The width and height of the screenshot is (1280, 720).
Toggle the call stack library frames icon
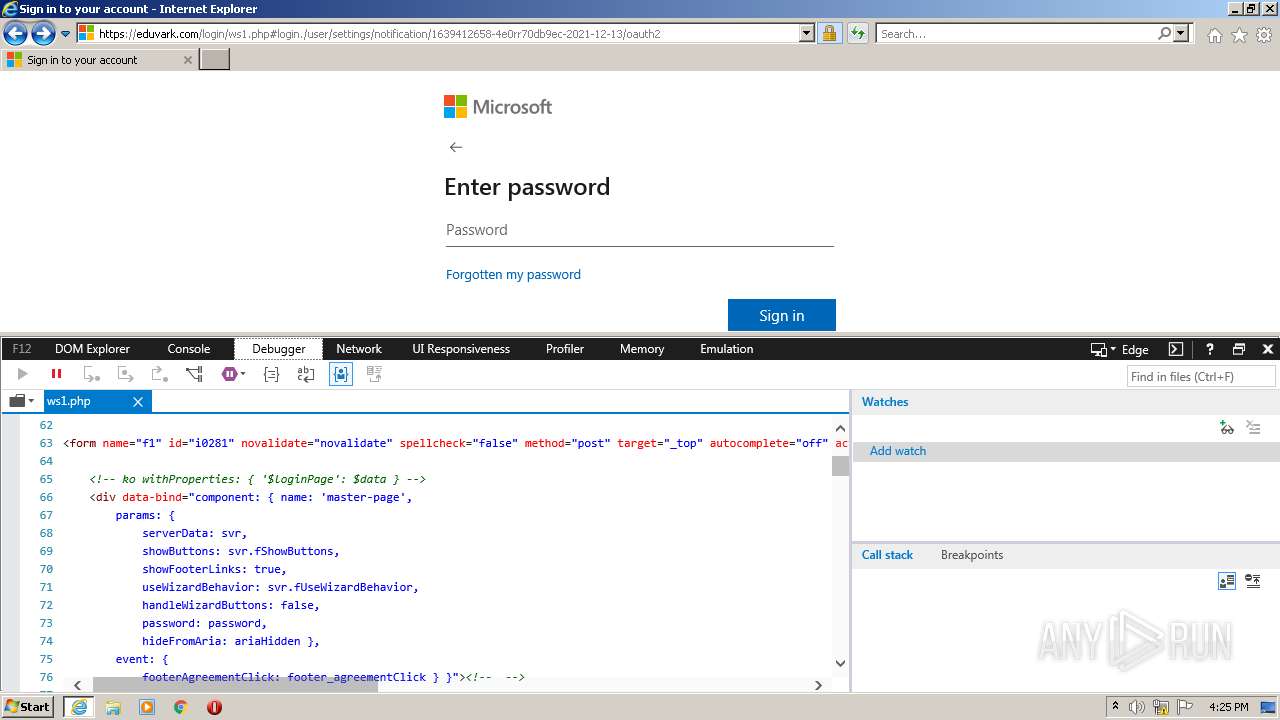(x=1227, y=581)
